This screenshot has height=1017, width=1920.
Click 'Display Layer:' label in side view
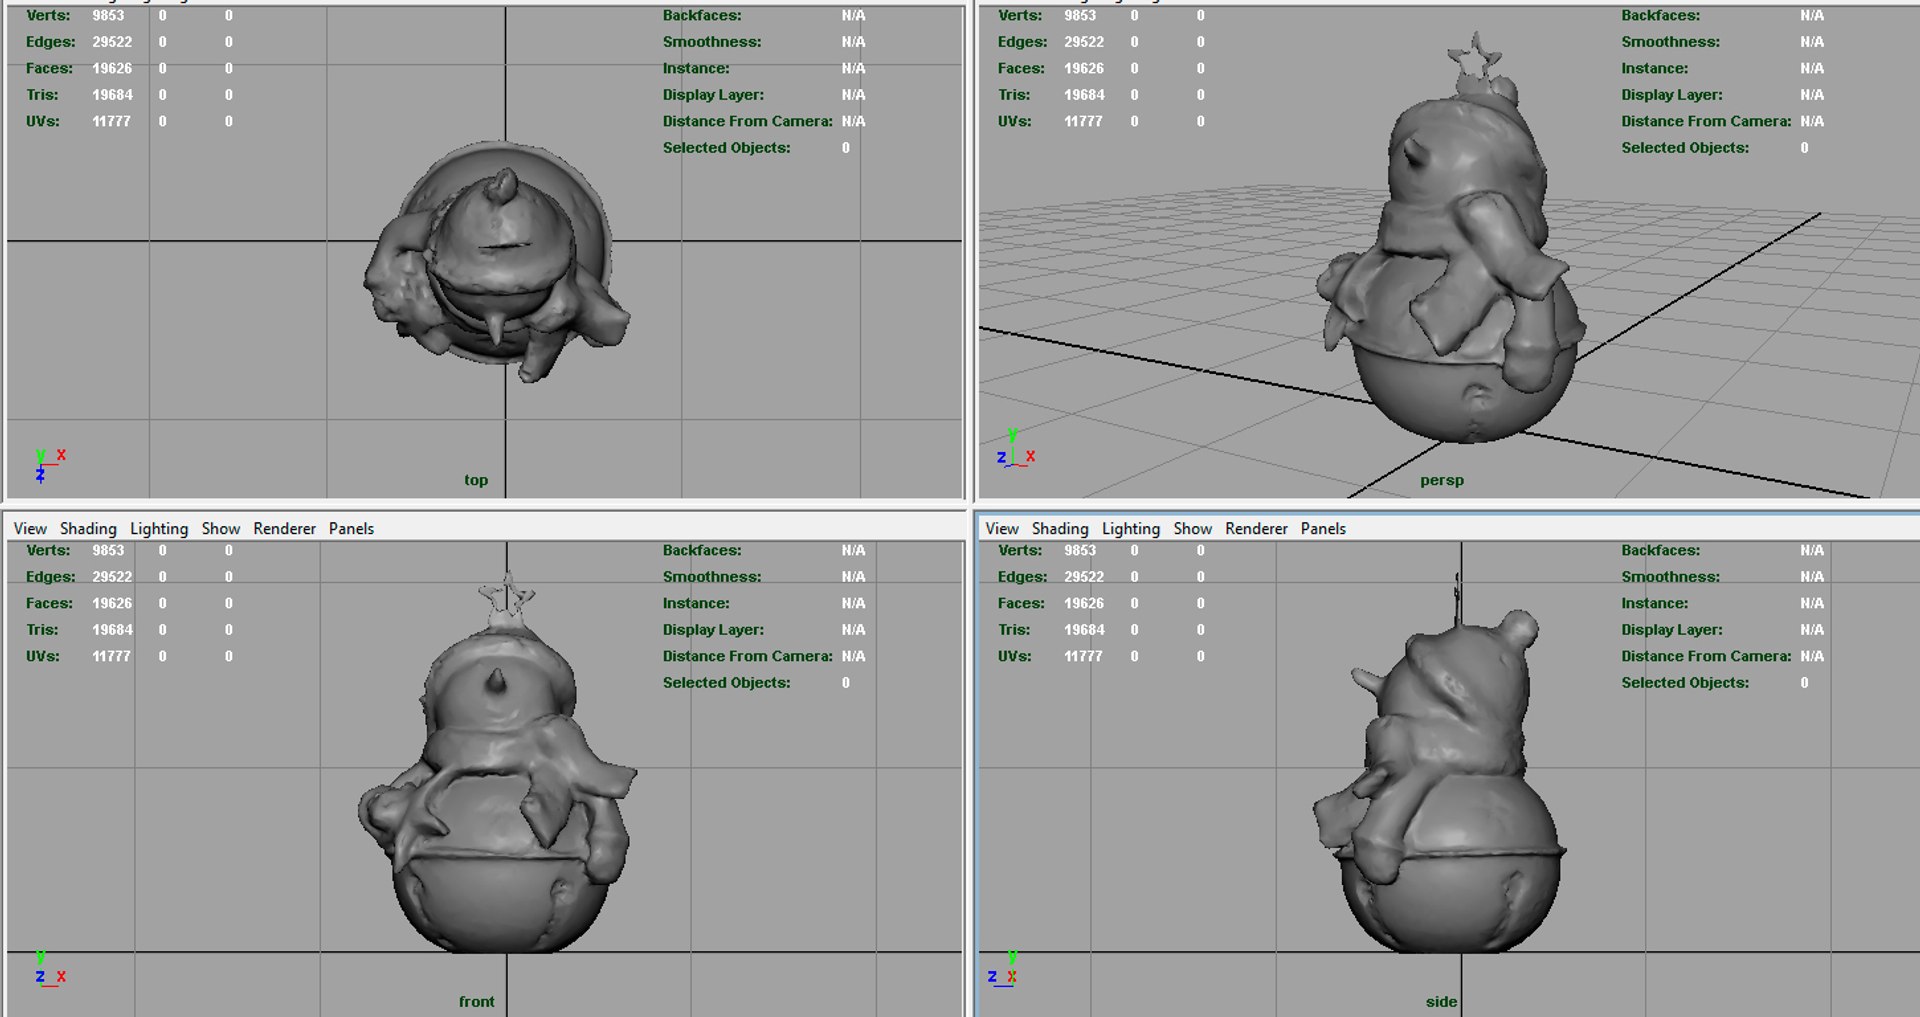tap(1672, 630)
